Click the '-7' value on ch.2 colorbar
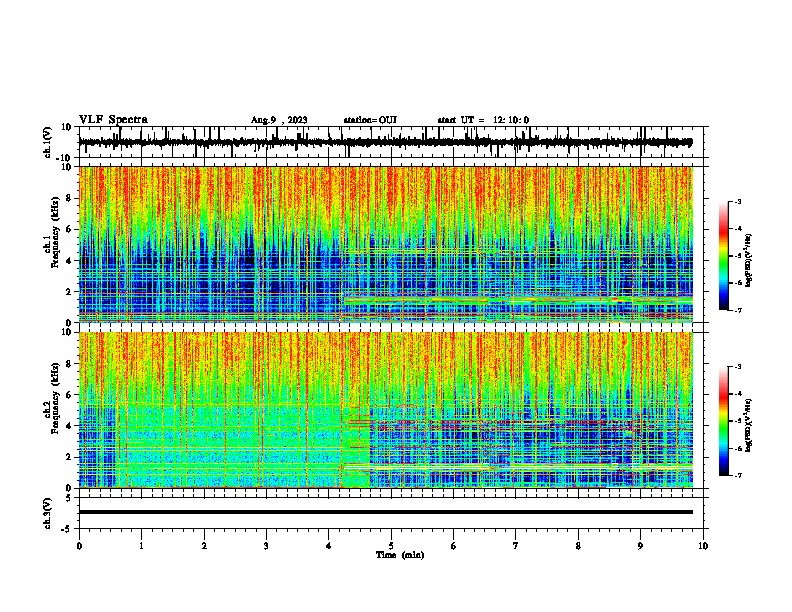 (x=737, y=475)
